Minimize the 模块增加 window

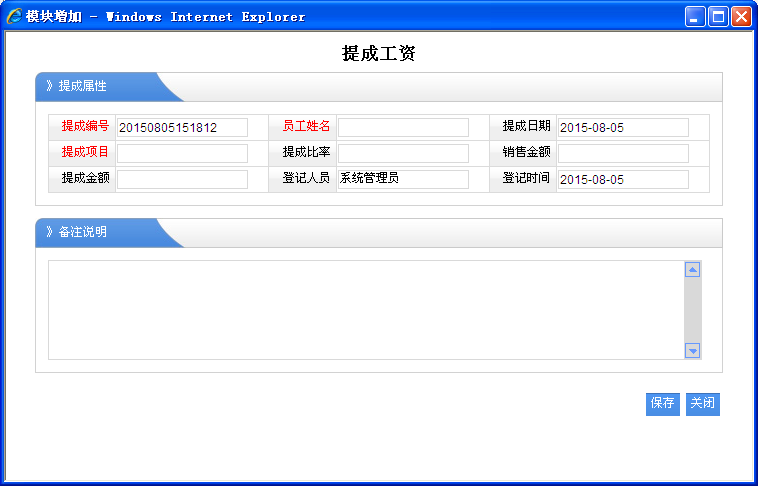click(695, 17)
